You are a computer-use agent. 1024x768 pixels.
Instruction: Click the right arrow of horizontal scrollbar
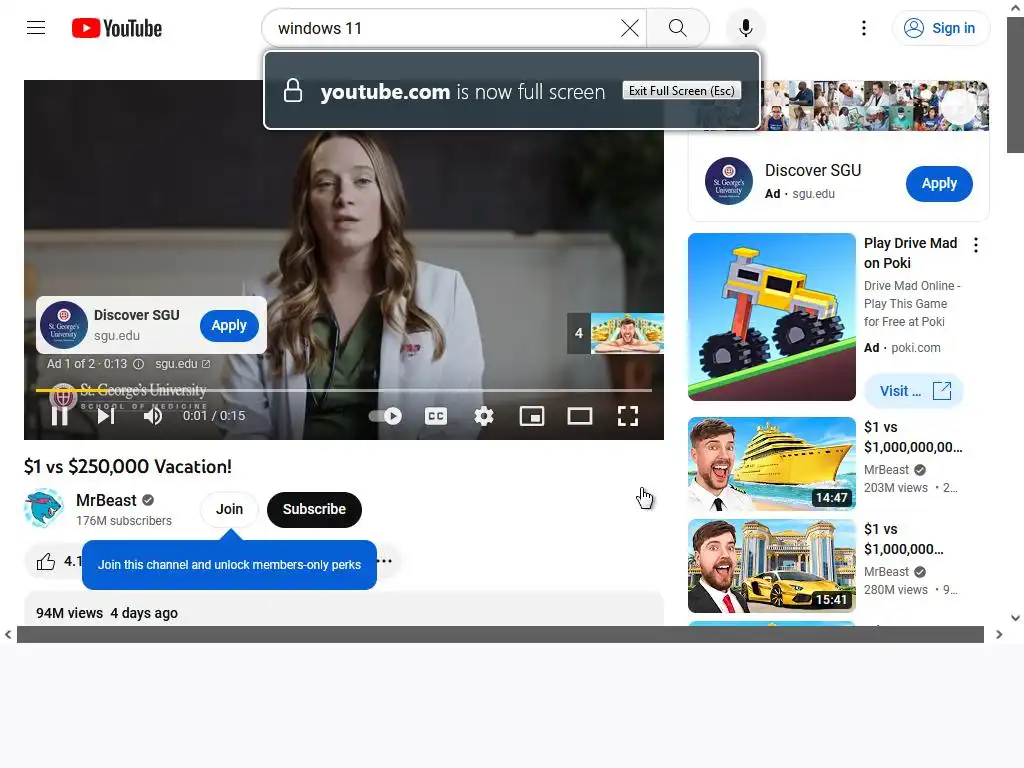[x=999, y=634]
